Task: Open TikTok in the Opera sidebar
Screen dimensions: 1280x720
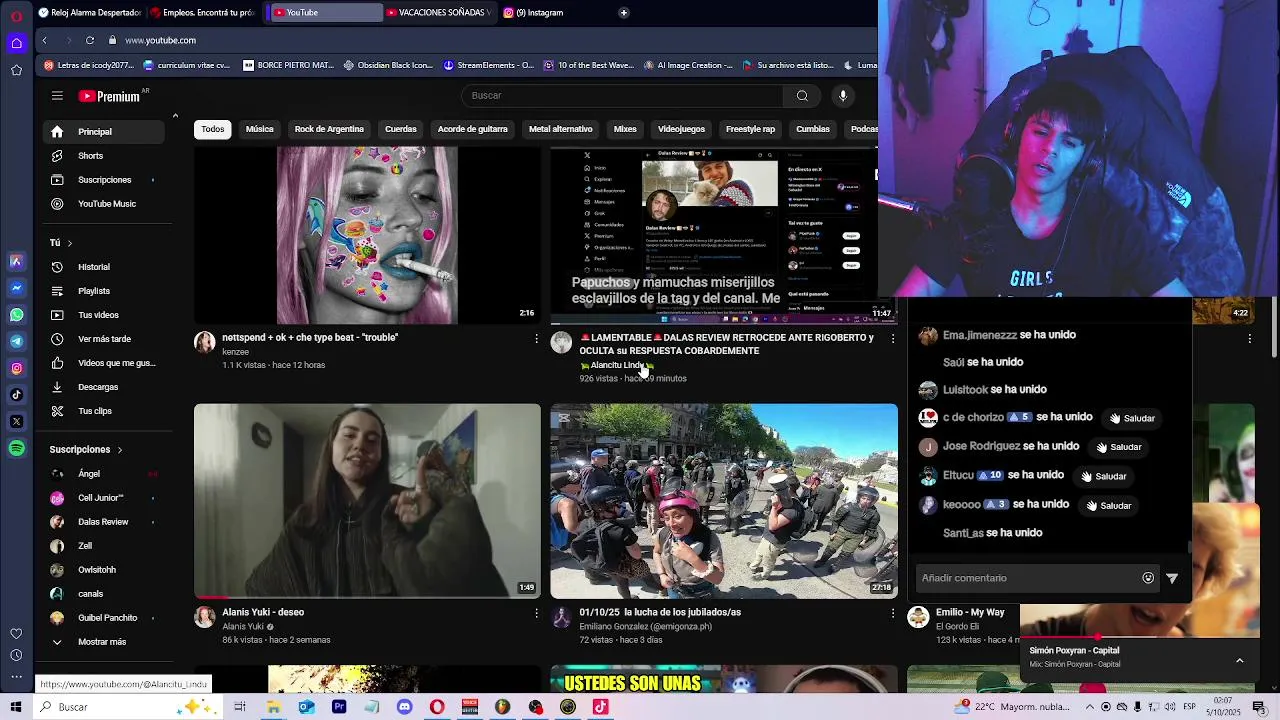Action: (16, 395)
